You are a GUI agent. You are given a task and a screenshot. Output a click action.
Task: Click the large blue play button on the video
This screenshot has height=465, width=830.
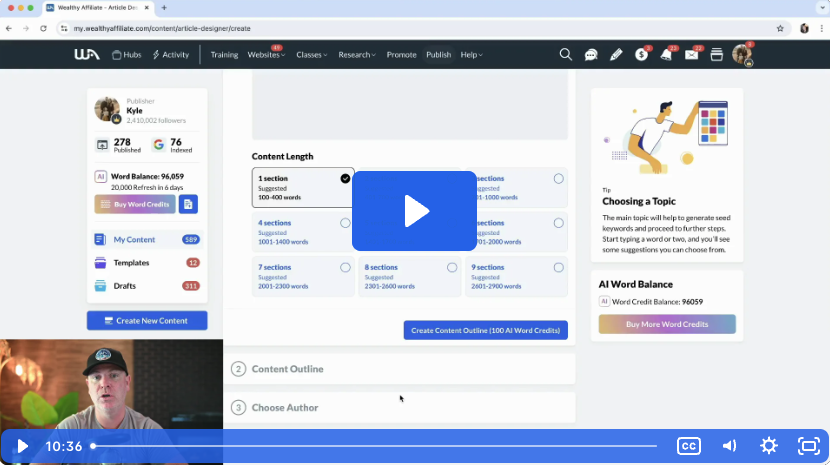click(x=414, y=211)
